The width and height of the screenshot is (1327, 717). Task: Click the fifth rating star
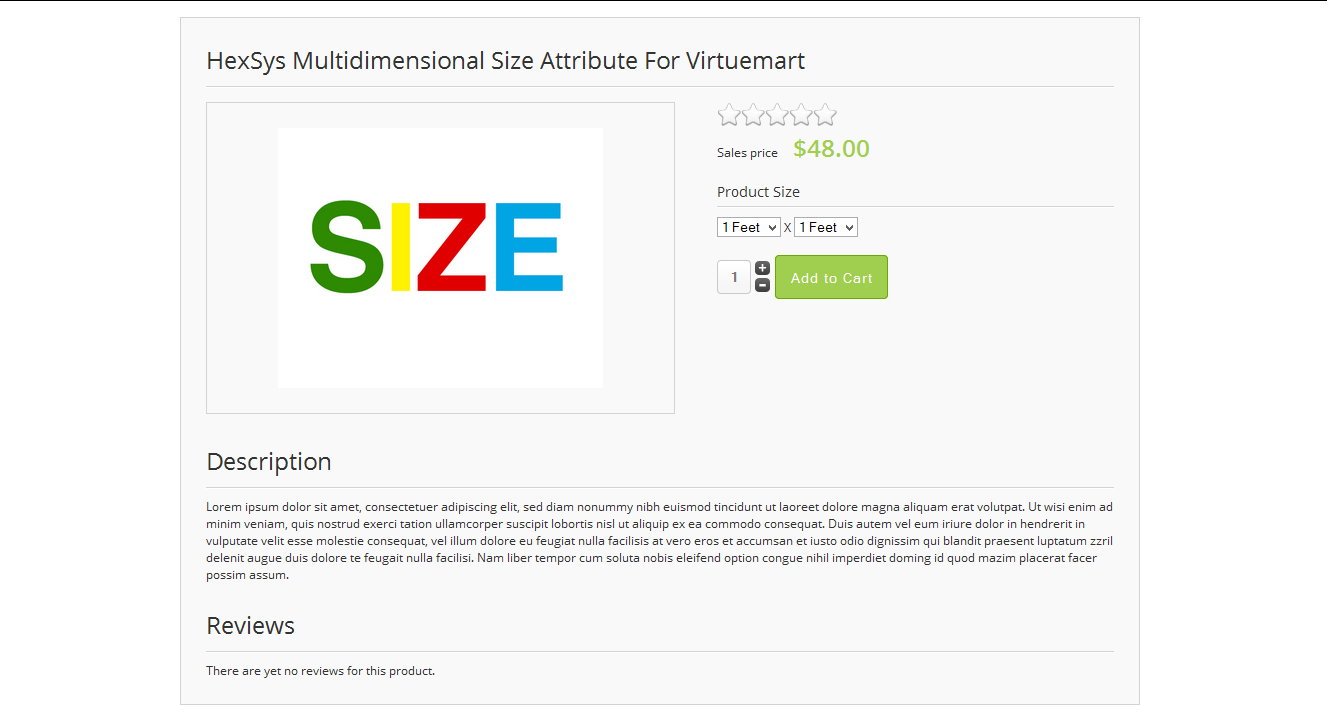[825, 115]
